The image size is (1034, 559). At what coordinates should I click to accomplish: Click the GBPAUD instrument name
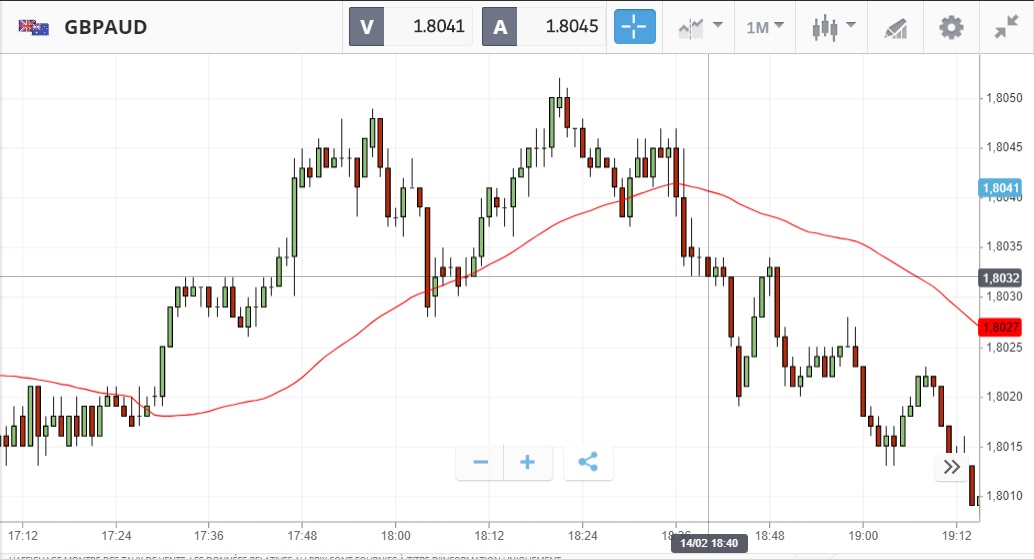[105, 27]
